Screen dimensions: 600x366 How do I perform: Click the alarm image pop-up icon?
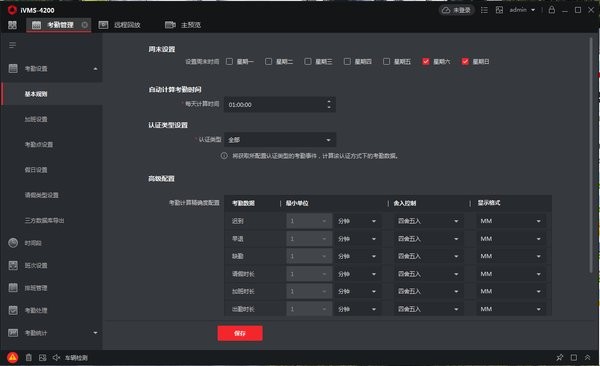pyautogui.click(x=42, y=358)
